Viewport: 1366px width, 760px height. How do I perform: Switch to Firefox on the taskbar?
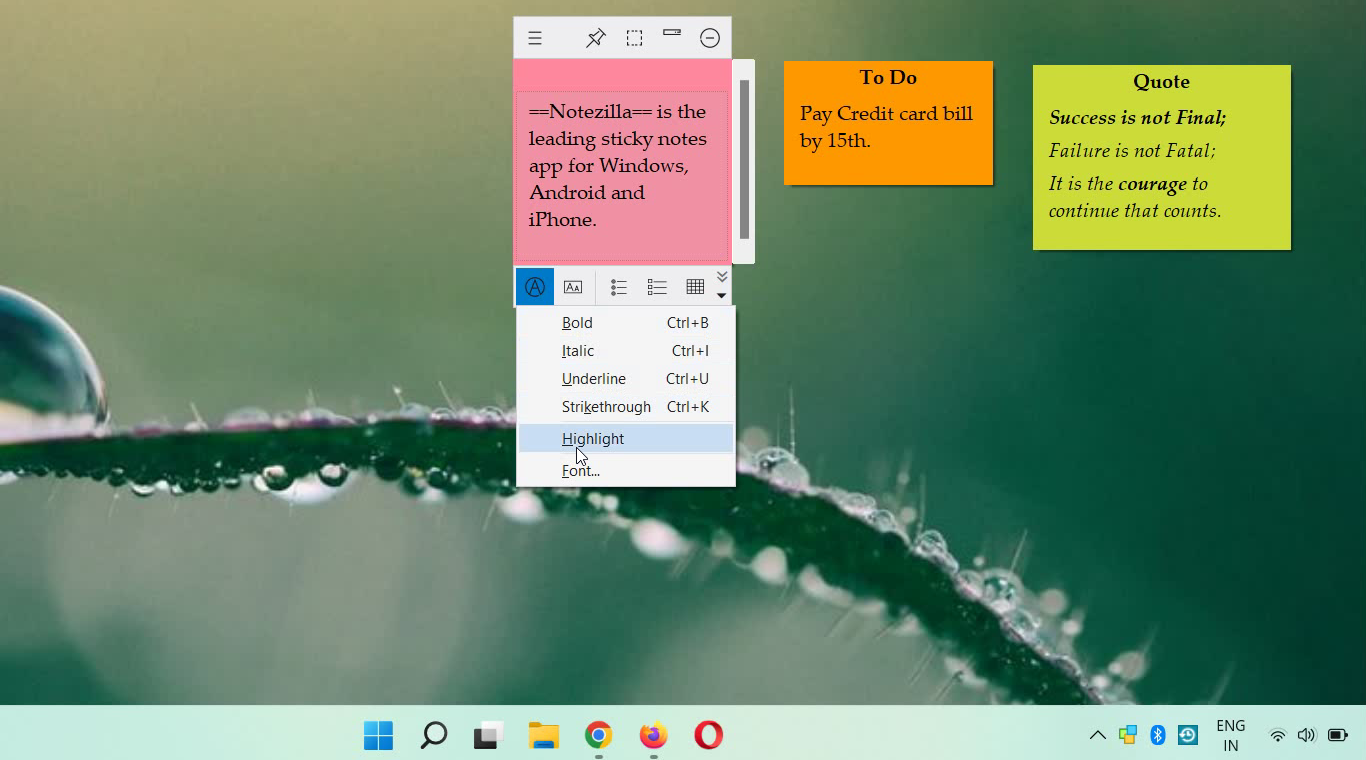click(x=653, y=736)
